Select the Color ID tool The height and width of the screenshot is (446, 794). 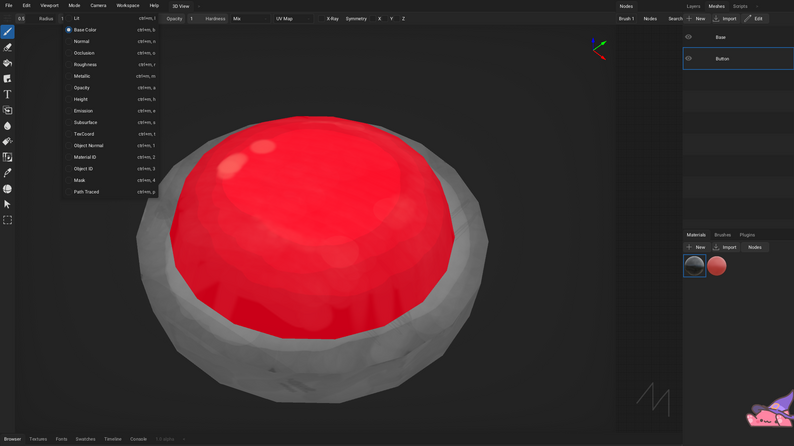point(8,157)
